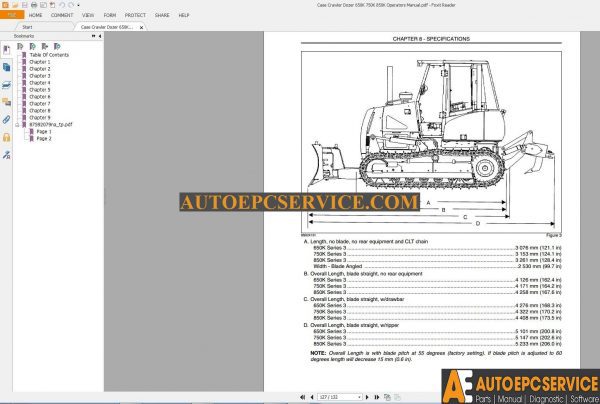The image size is (600, 404).
Task: Click the Redo icon in quick access toolbar
Action: point(71,5)
